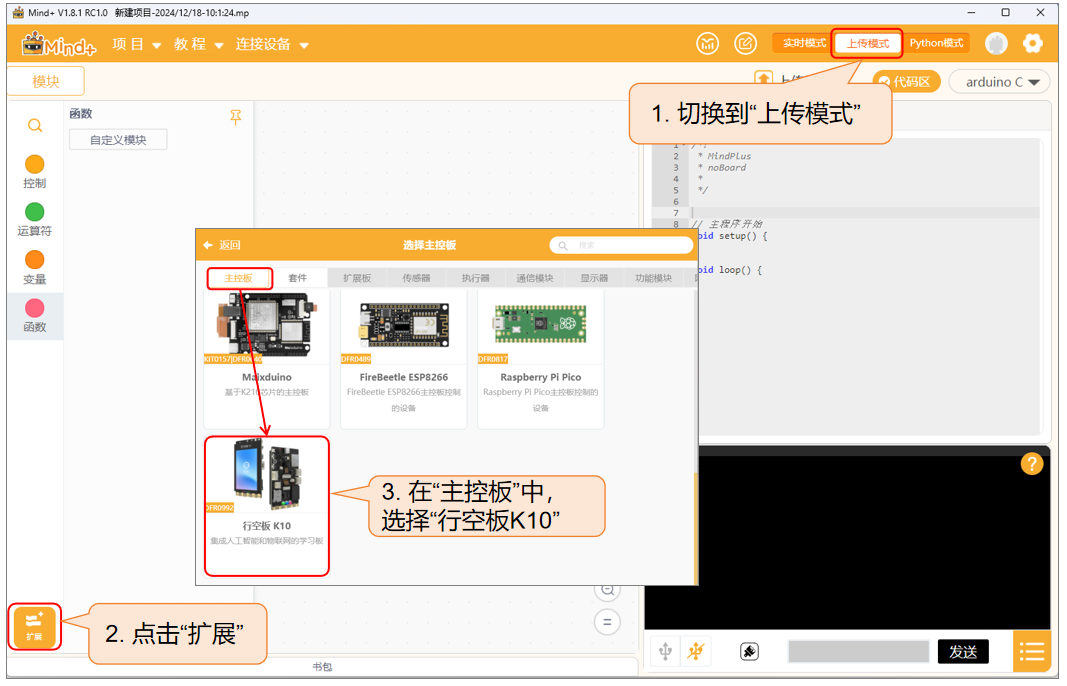Open the 项目 menu
The width and height of the screenshot is (1067, 686).
136,45
